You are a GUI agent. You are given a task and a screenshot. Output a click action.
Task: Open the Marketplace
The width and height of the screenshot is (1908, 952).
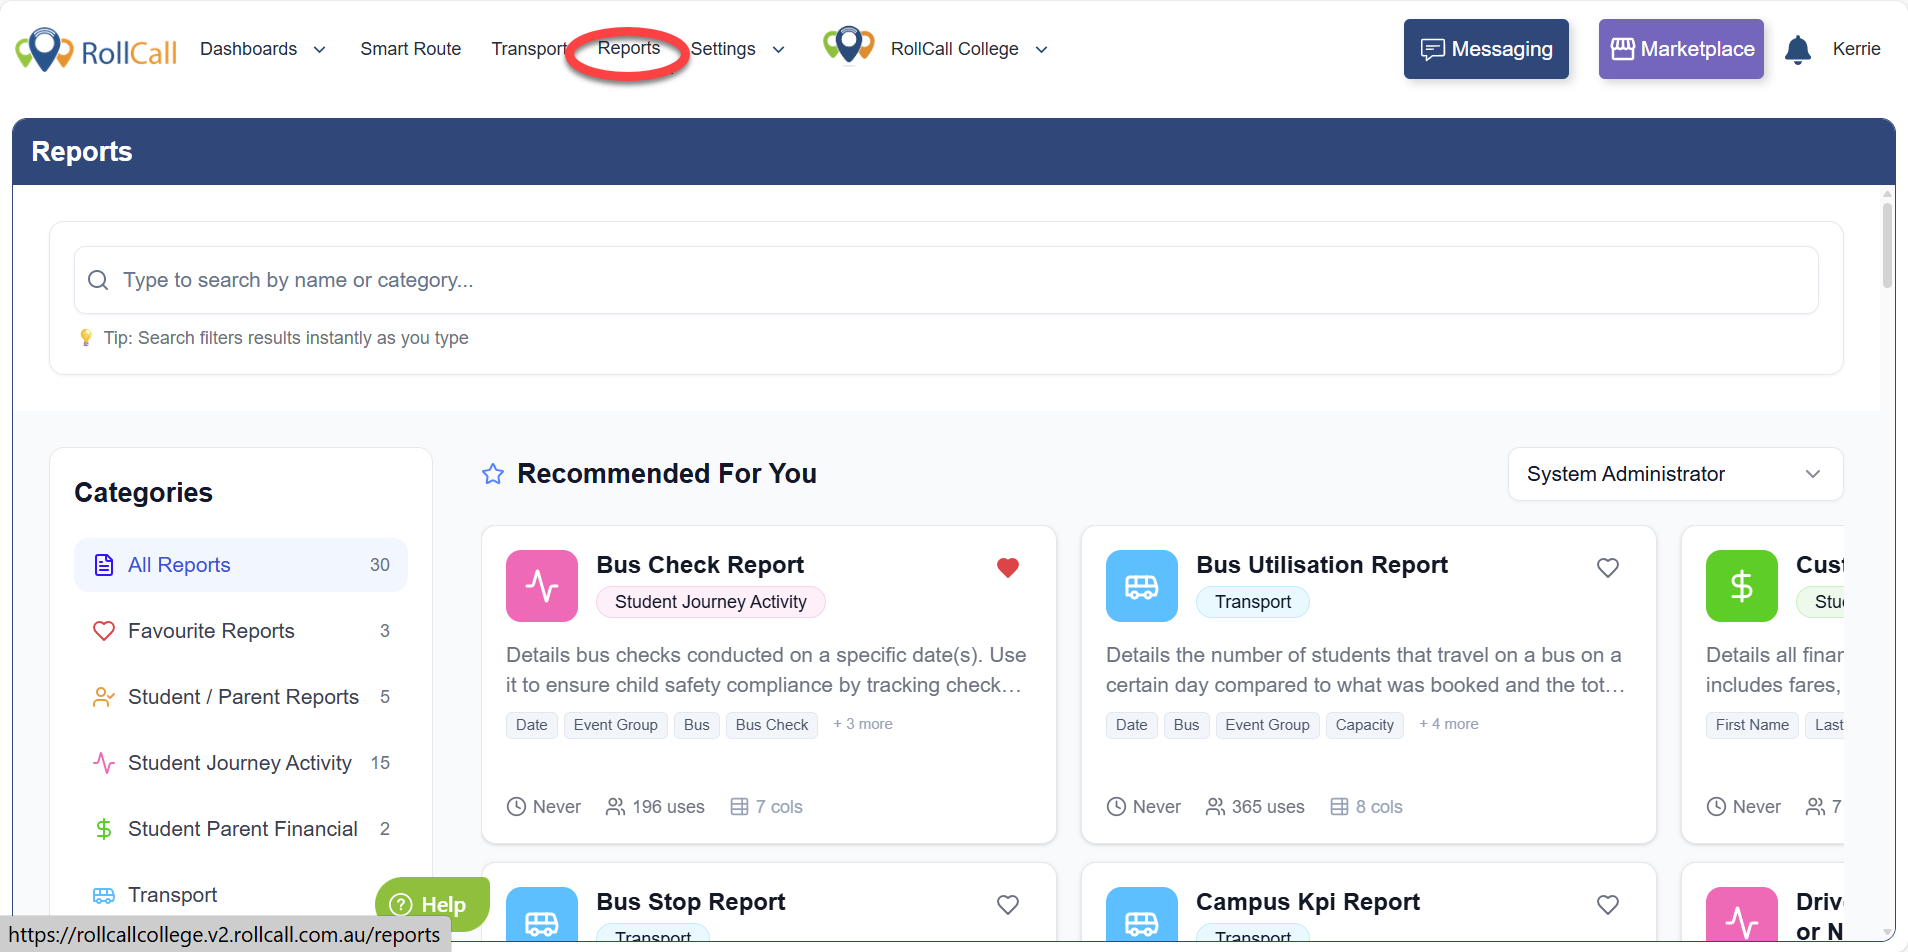[1681, 49]
